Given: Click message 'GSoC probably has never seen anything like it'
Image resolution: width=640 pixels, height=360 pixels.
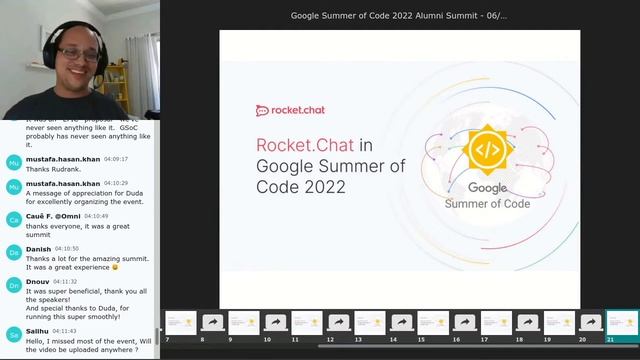Looking at the screenshot, I should tap(88, 136).
